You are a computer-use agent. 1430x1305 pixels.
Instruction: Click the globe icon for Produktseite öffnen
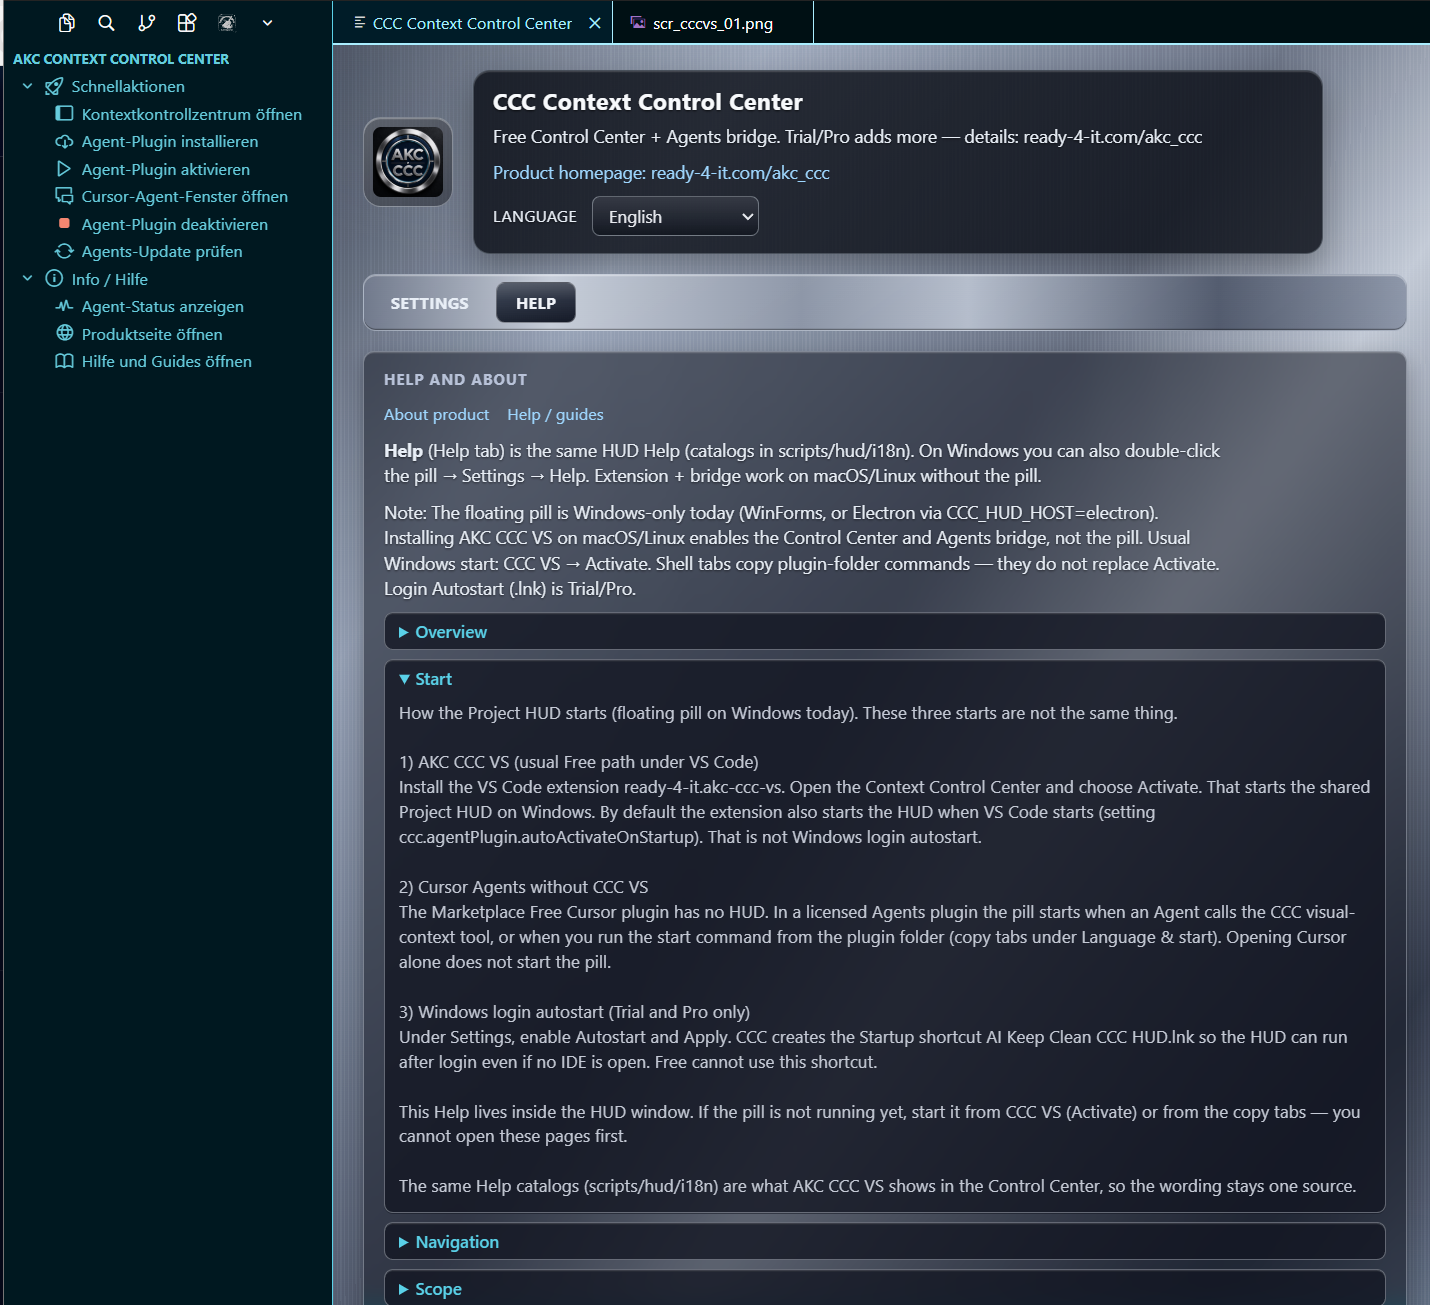click(x=64, y=334)
